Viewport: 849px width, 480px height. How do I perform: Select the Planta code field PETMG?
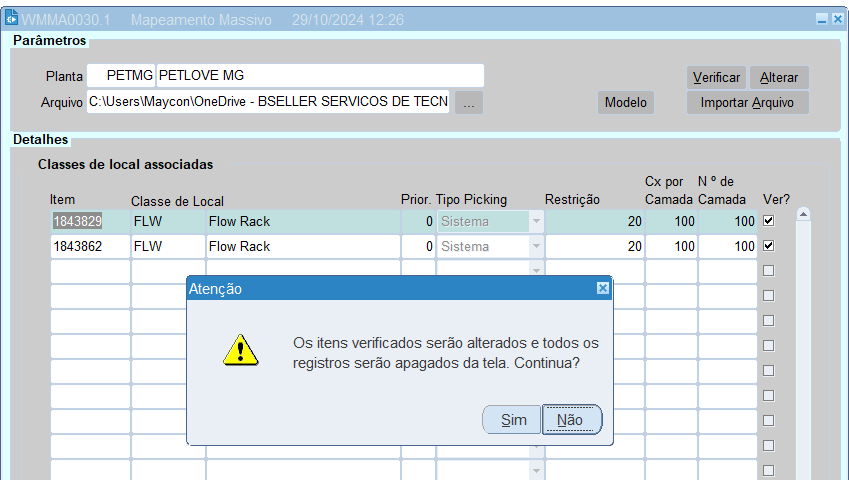point(121,76)
